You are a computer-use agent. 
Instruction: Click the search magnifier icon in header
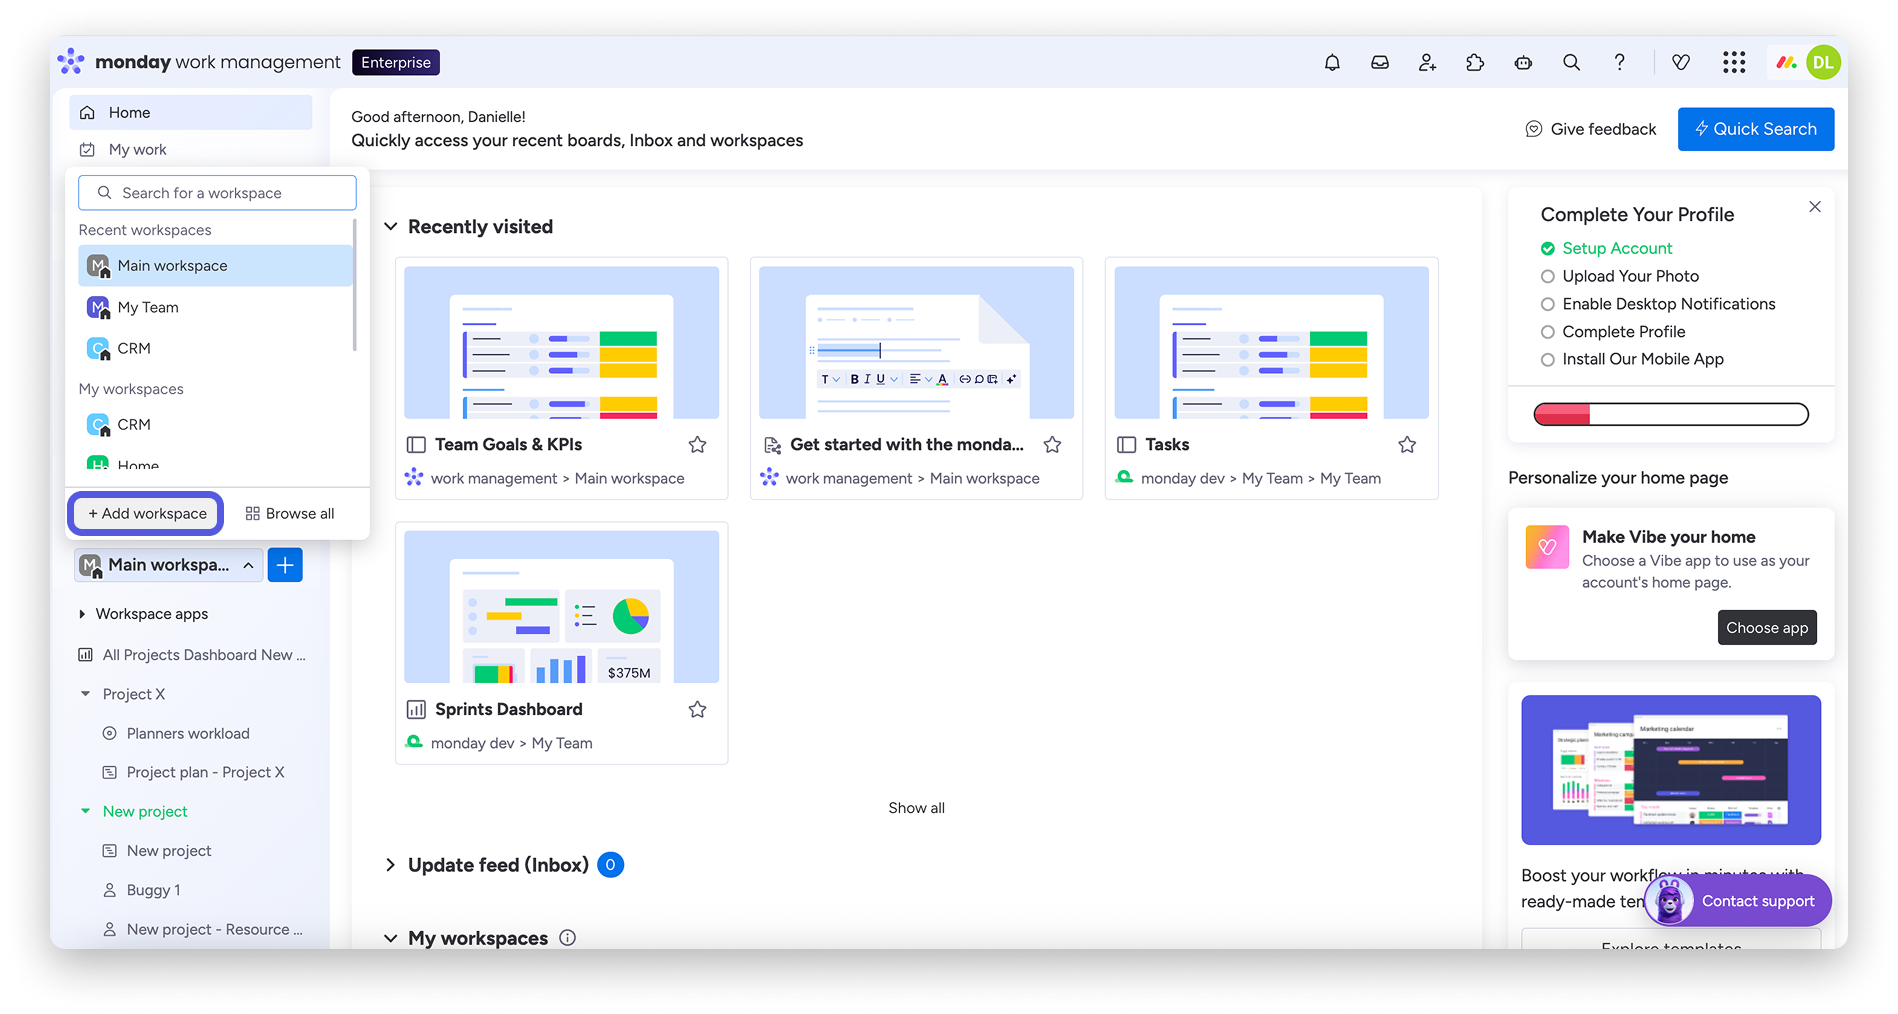coord(1571,63)
